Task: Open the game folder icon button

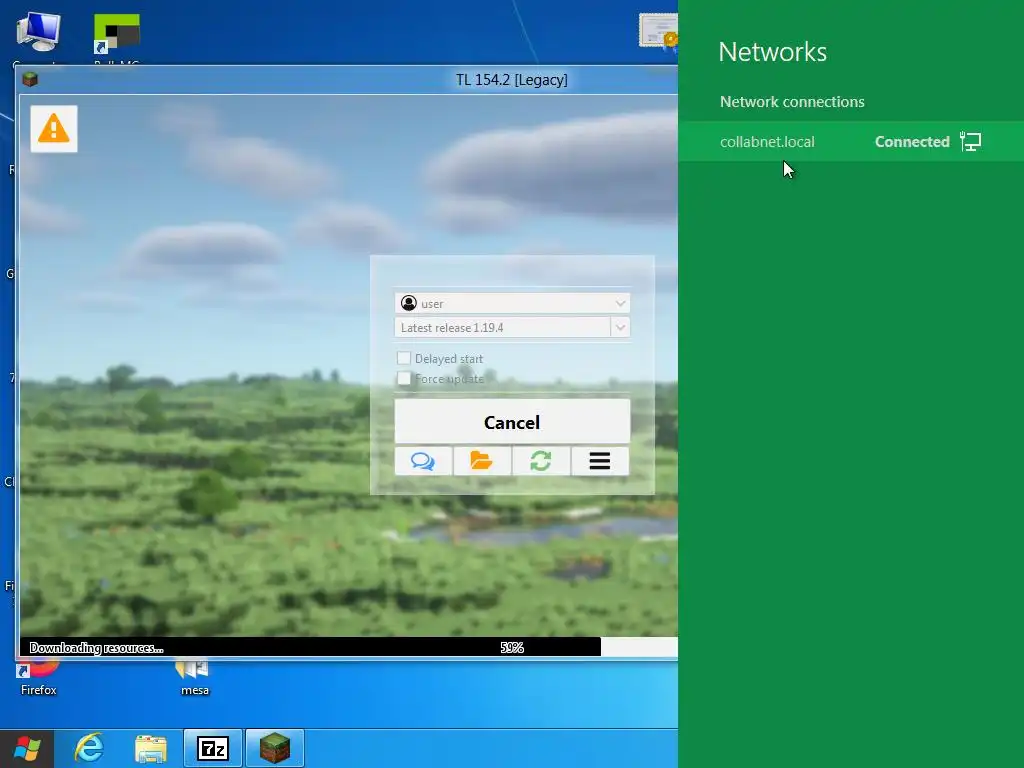Action: pos(482,461)
